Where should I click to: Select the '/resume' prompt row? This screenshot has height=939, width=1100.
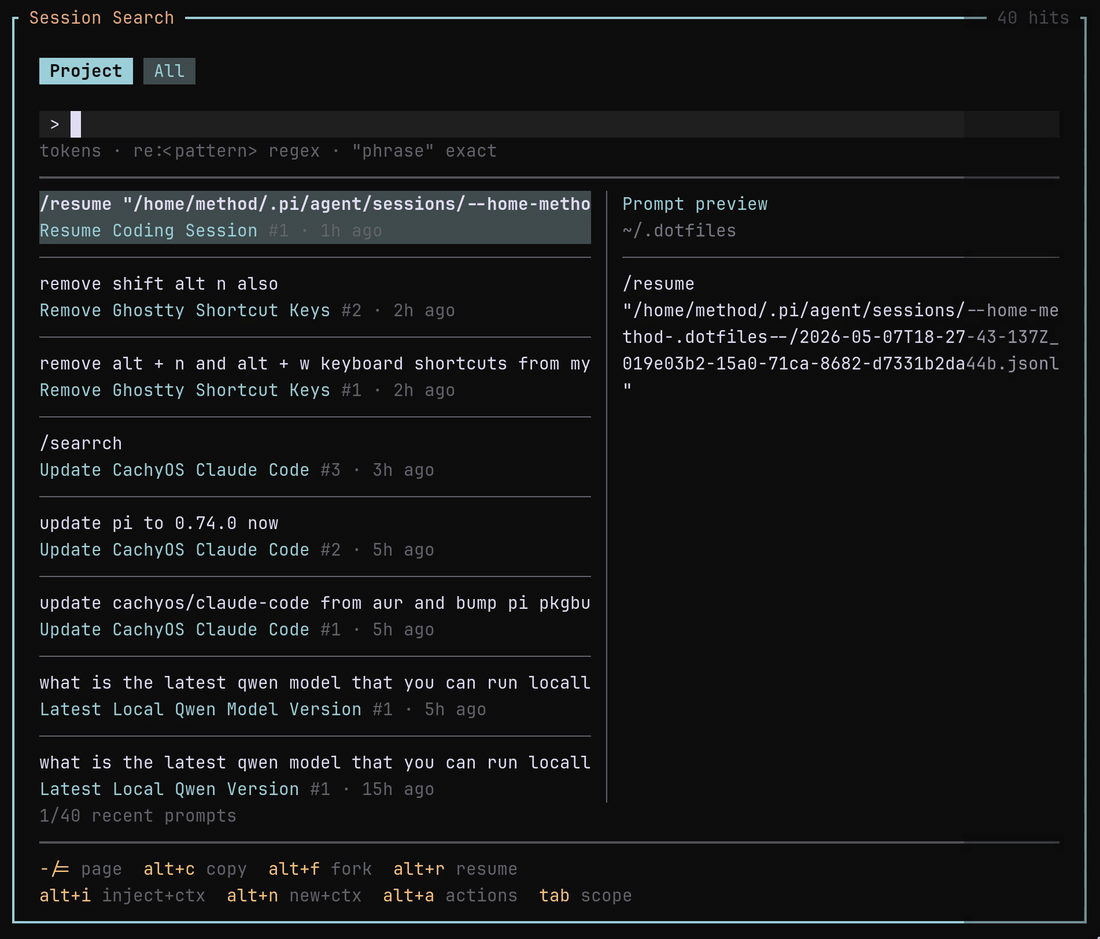315,204
